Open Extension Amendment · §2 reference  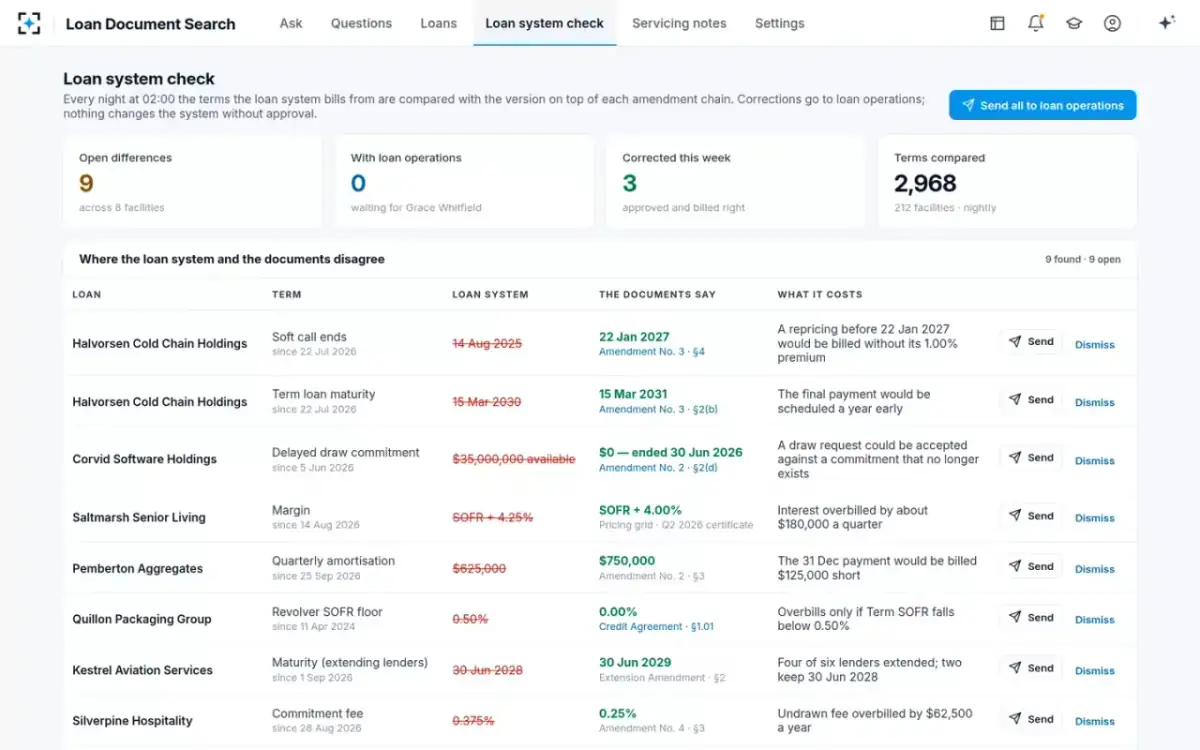pyautogui.click(x=662, y=678)
